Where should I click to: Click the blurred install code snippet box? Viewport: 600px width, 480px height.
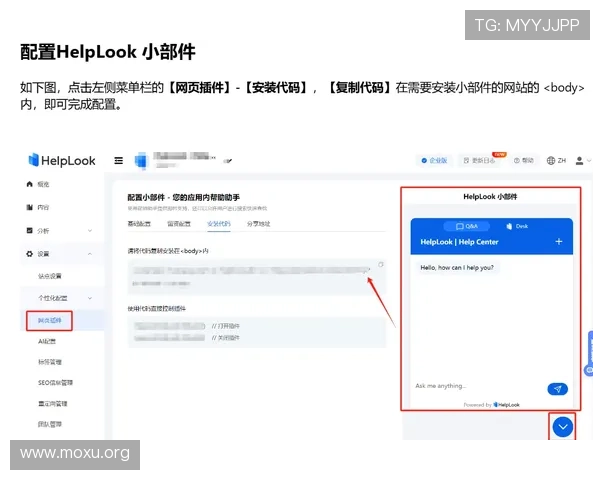coord(257,276)
